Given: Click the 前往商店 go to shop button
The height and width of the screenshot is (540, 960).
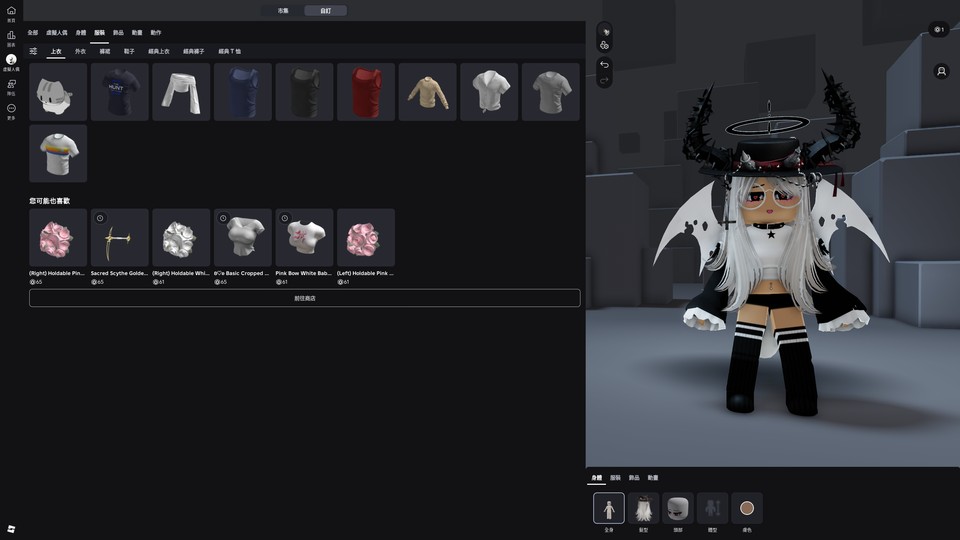Looking at the screenshot, I should [x=304, y=298].
